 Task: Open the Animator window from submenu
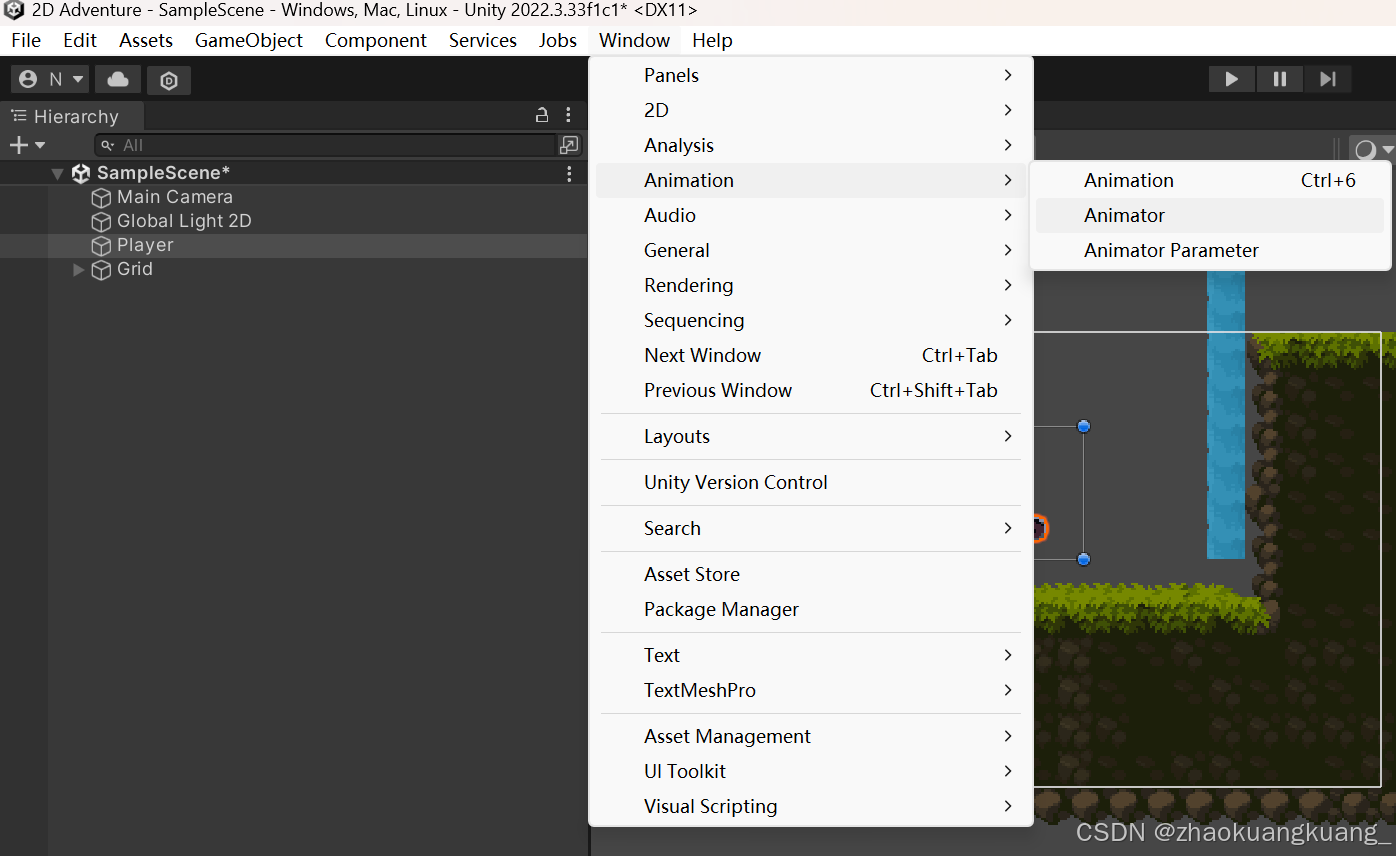[1210, 215]
